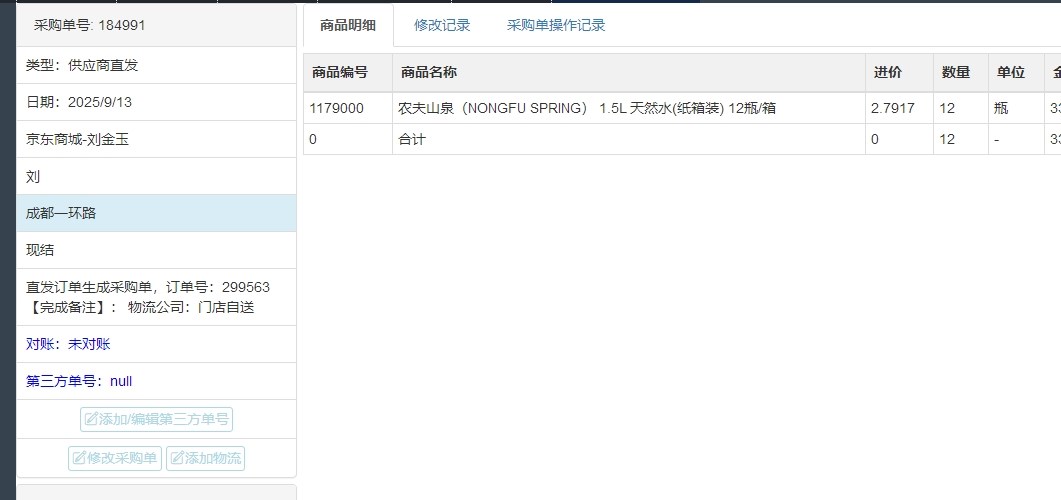Click the 添加/编辑第三方单号 edit button
The height and width of the screenshot is (500, 1061).
click(157, 419)
